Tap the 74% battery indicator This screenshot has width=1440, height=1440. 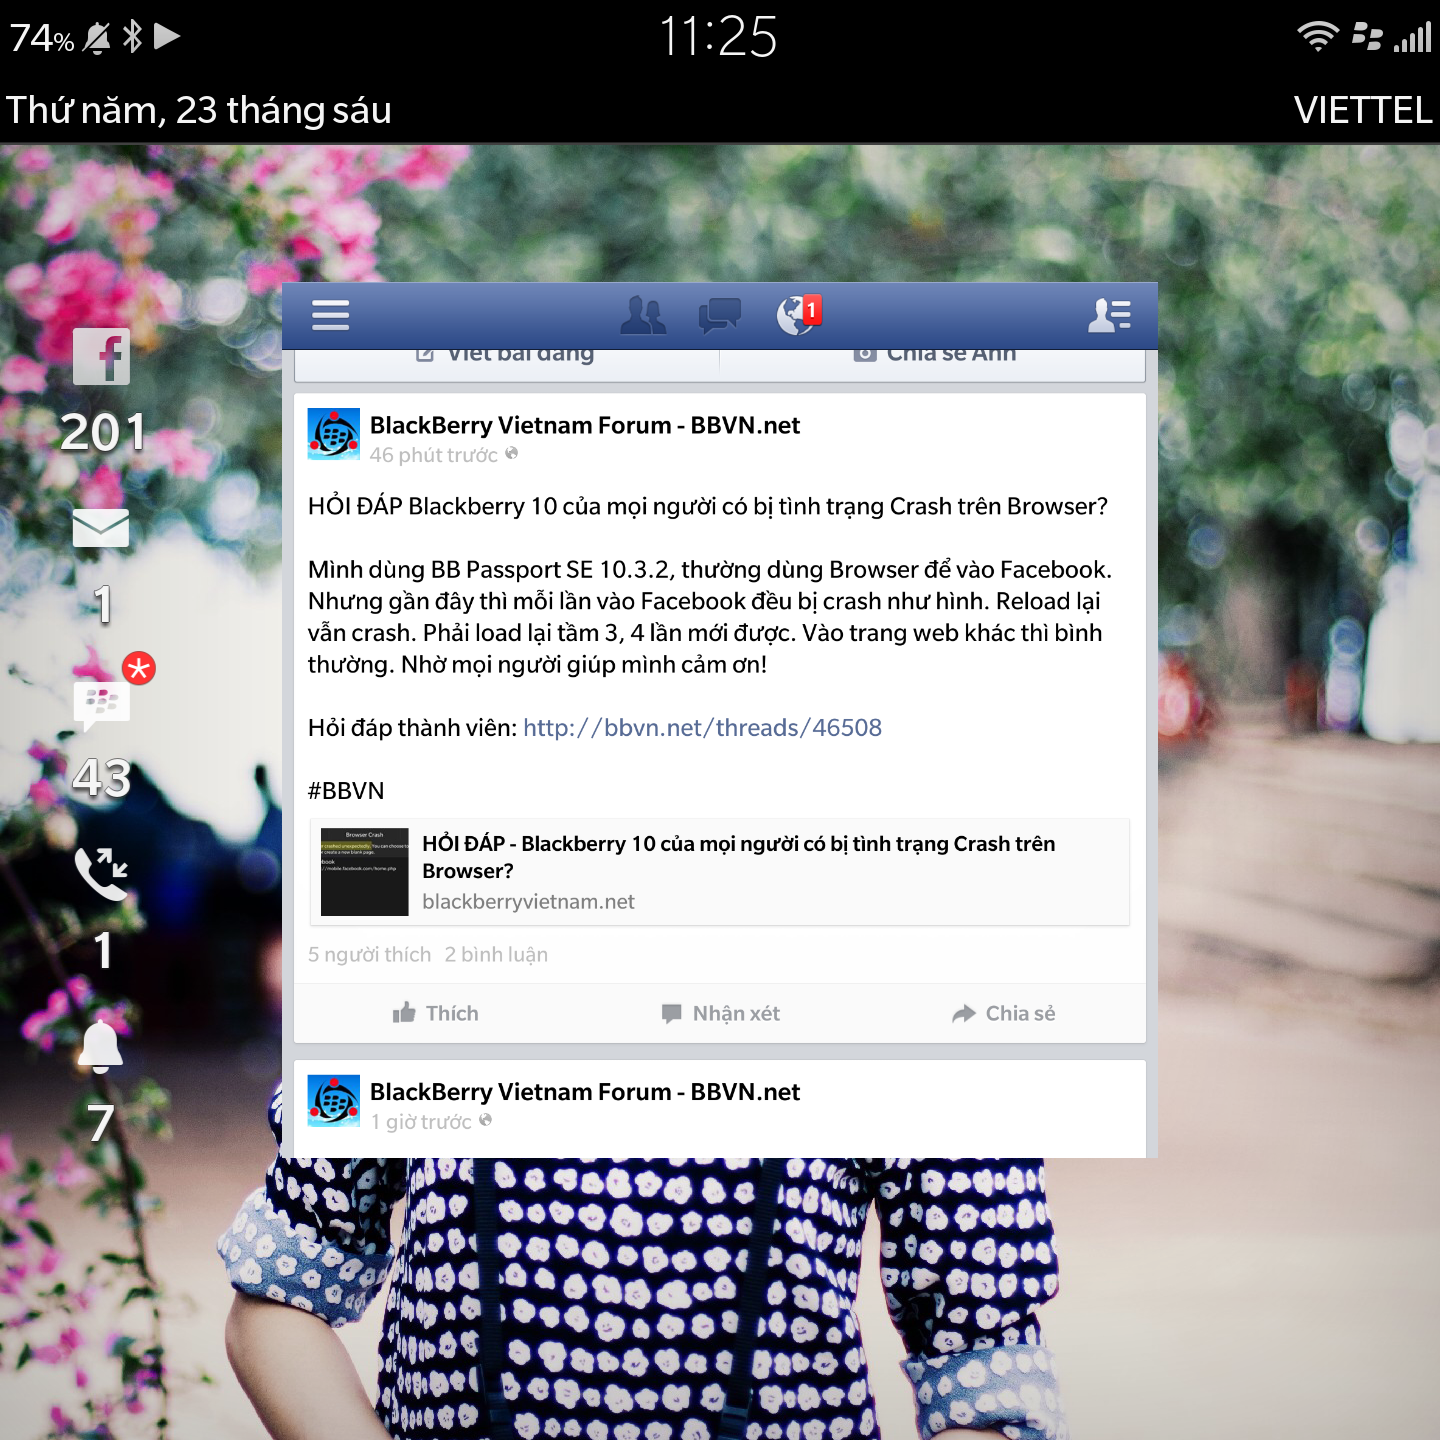42,38
